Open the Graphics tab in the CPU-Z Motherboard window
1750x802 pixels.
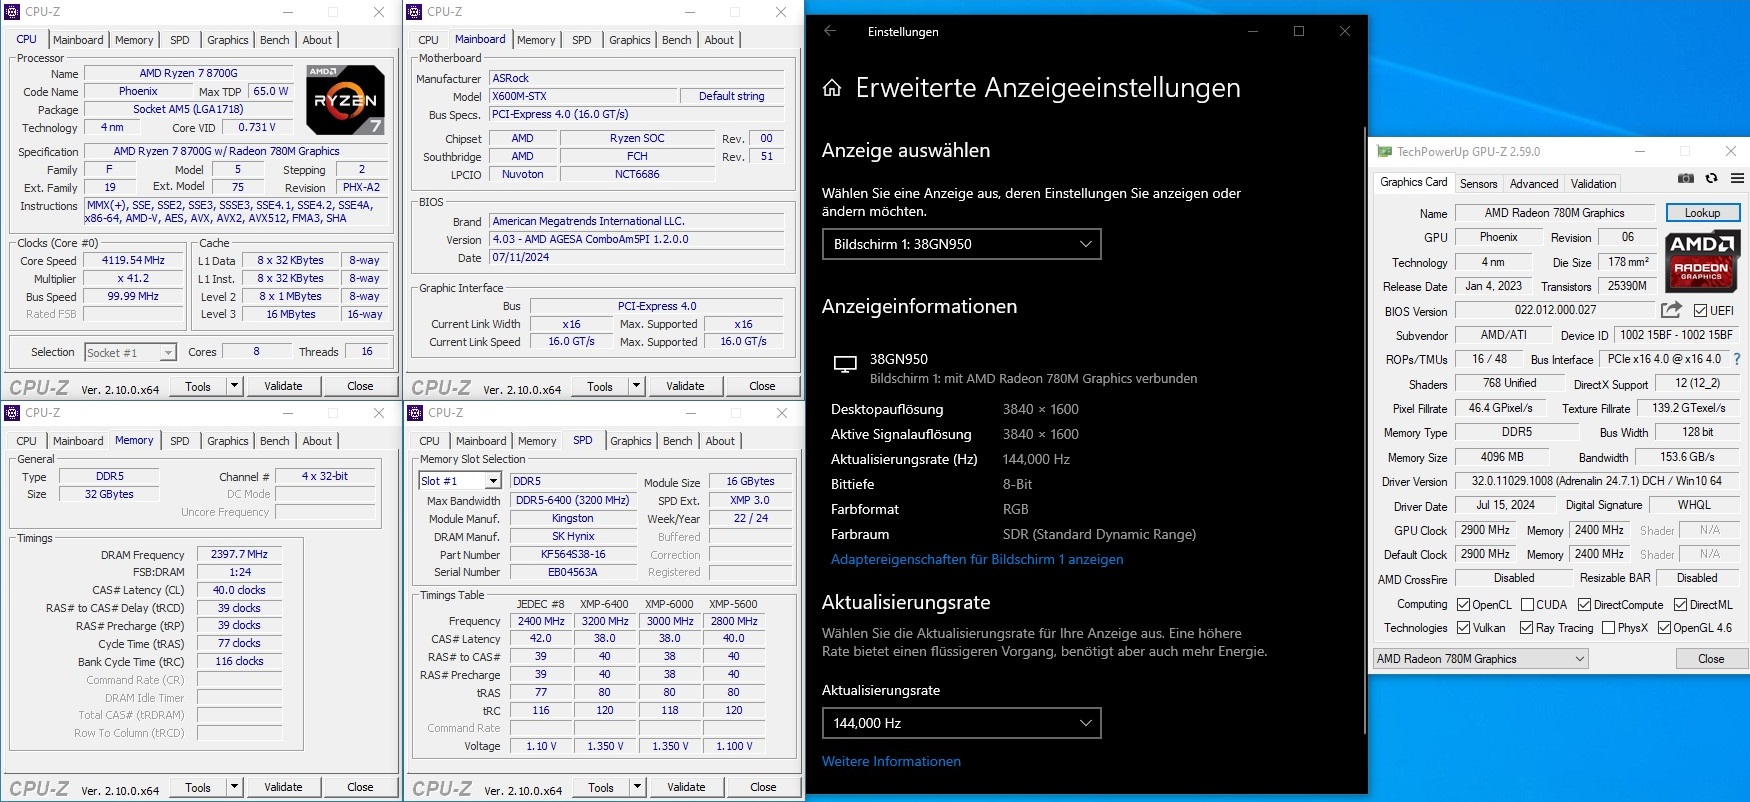coord(630,40)
